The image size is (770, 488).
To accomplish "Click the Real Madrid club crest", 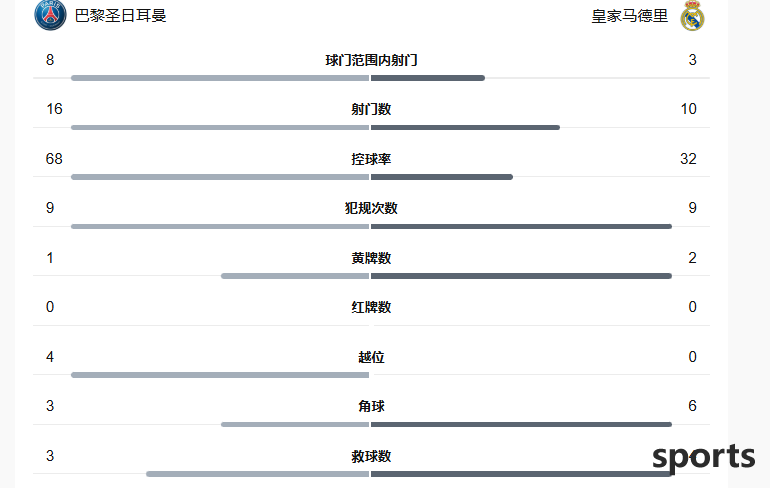I will tap(692, 16).
